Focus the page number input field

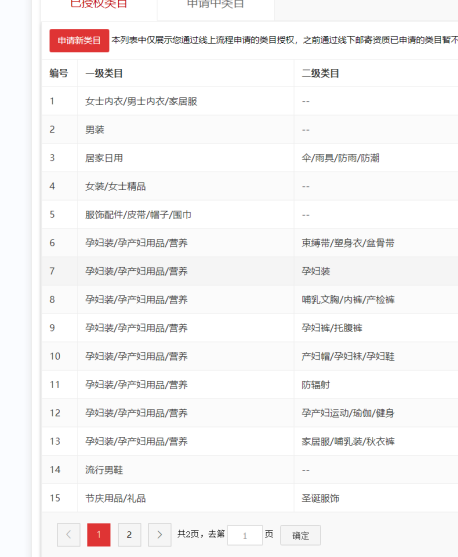245,535
